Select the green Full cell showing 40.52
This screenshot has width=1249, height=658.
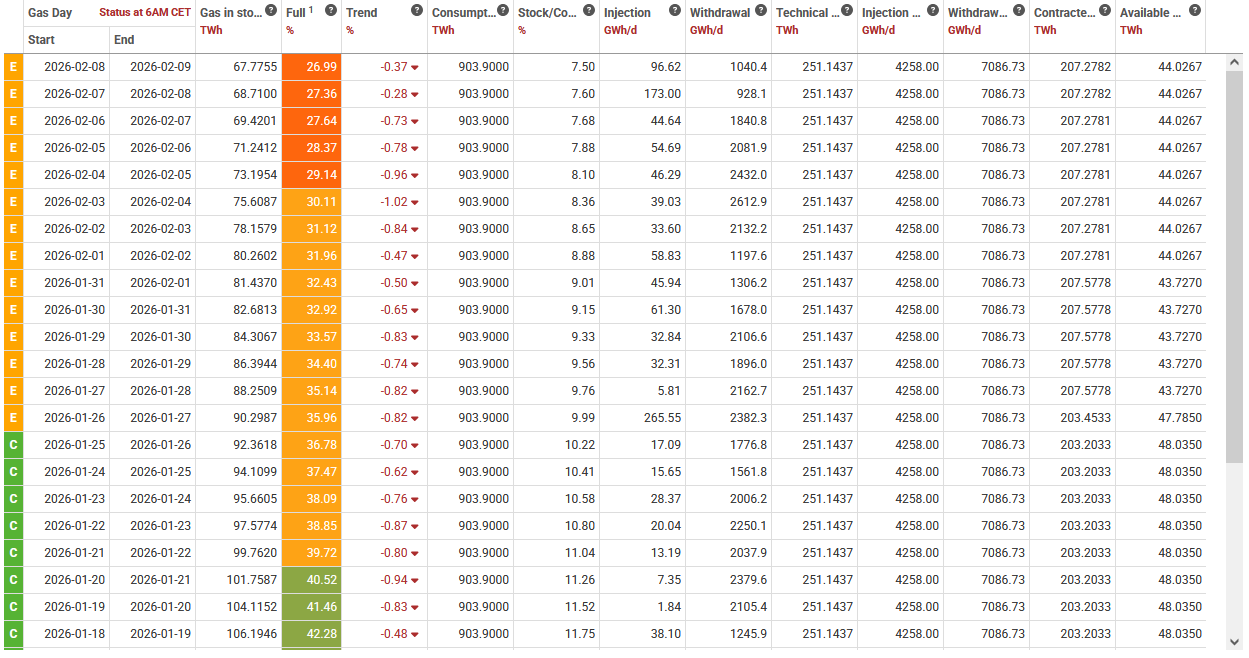(x=312, y=580)
